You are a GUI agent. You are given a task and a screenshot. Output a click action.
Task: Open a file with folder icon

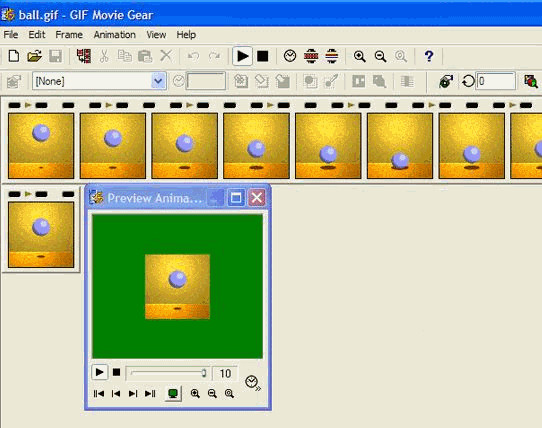pos(34,56)
